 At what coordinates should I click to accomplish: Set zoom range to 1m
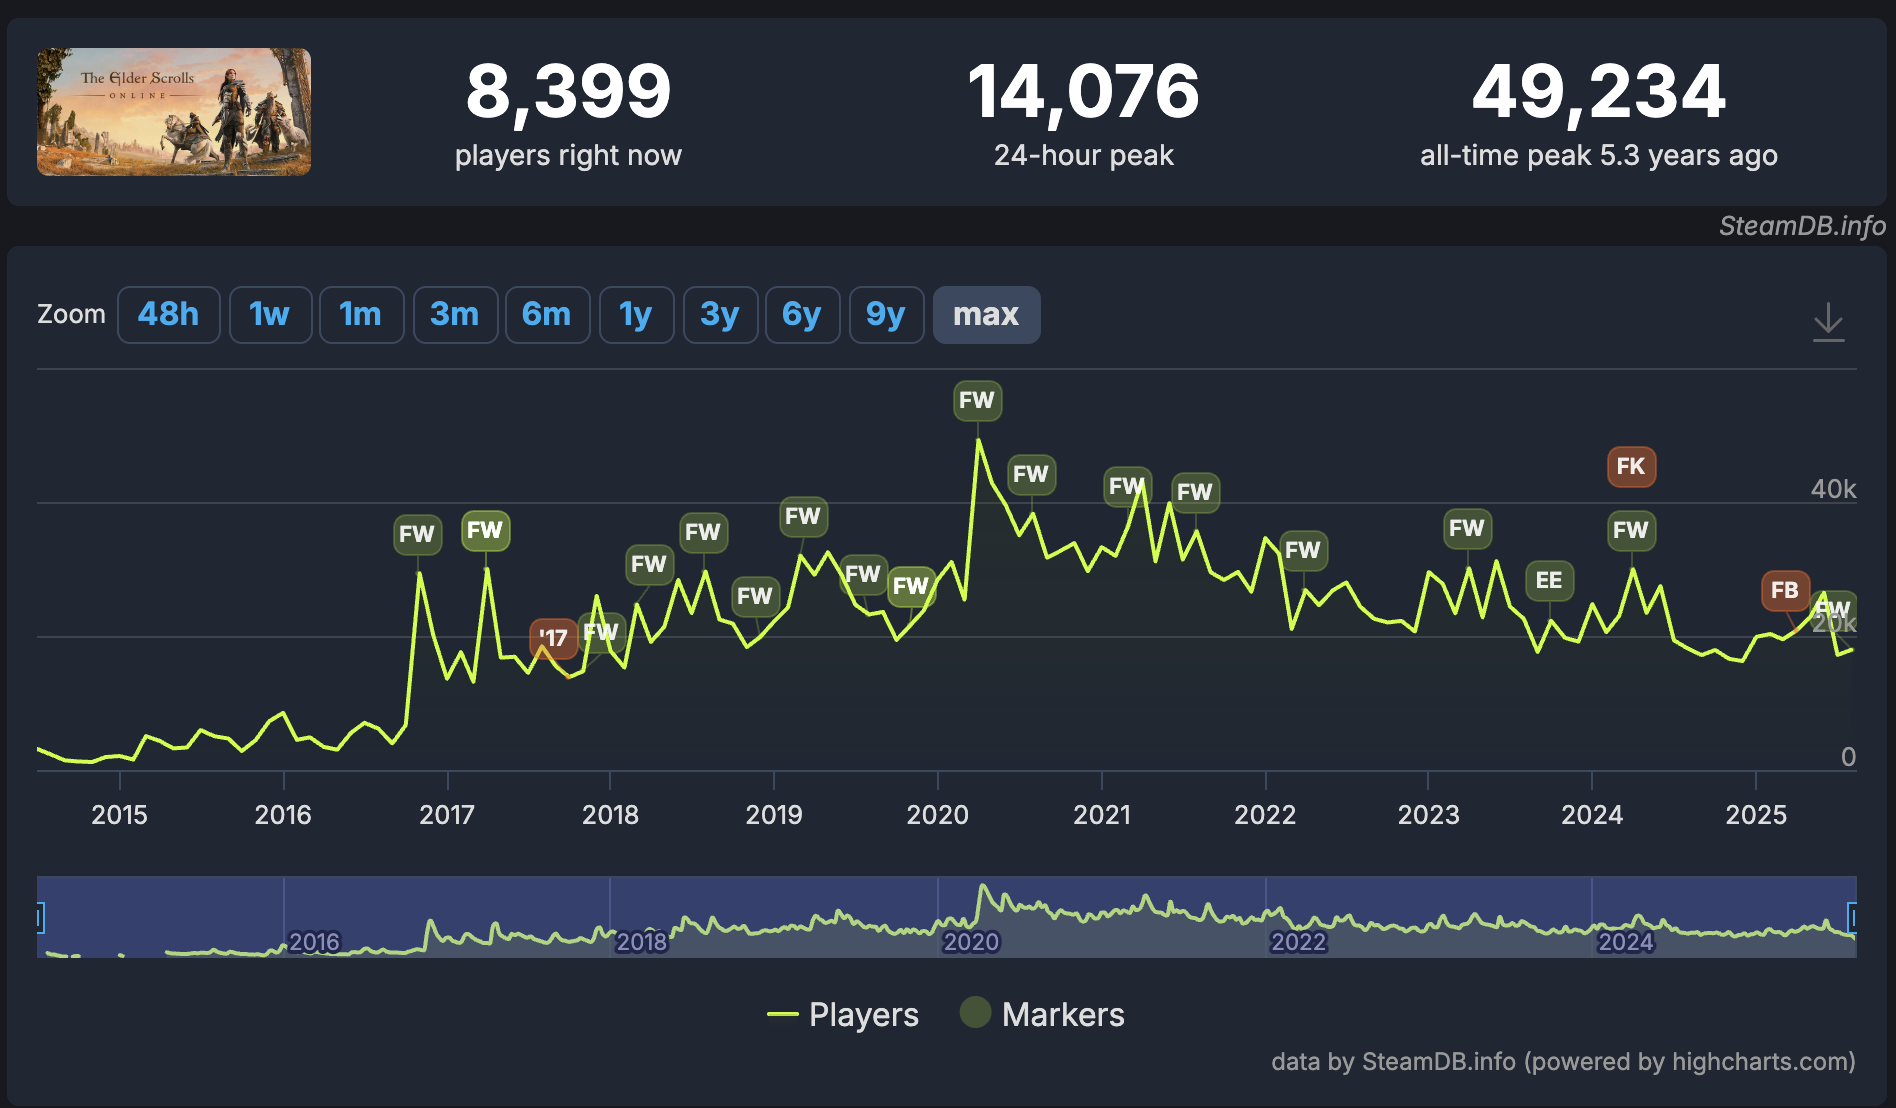361,315
